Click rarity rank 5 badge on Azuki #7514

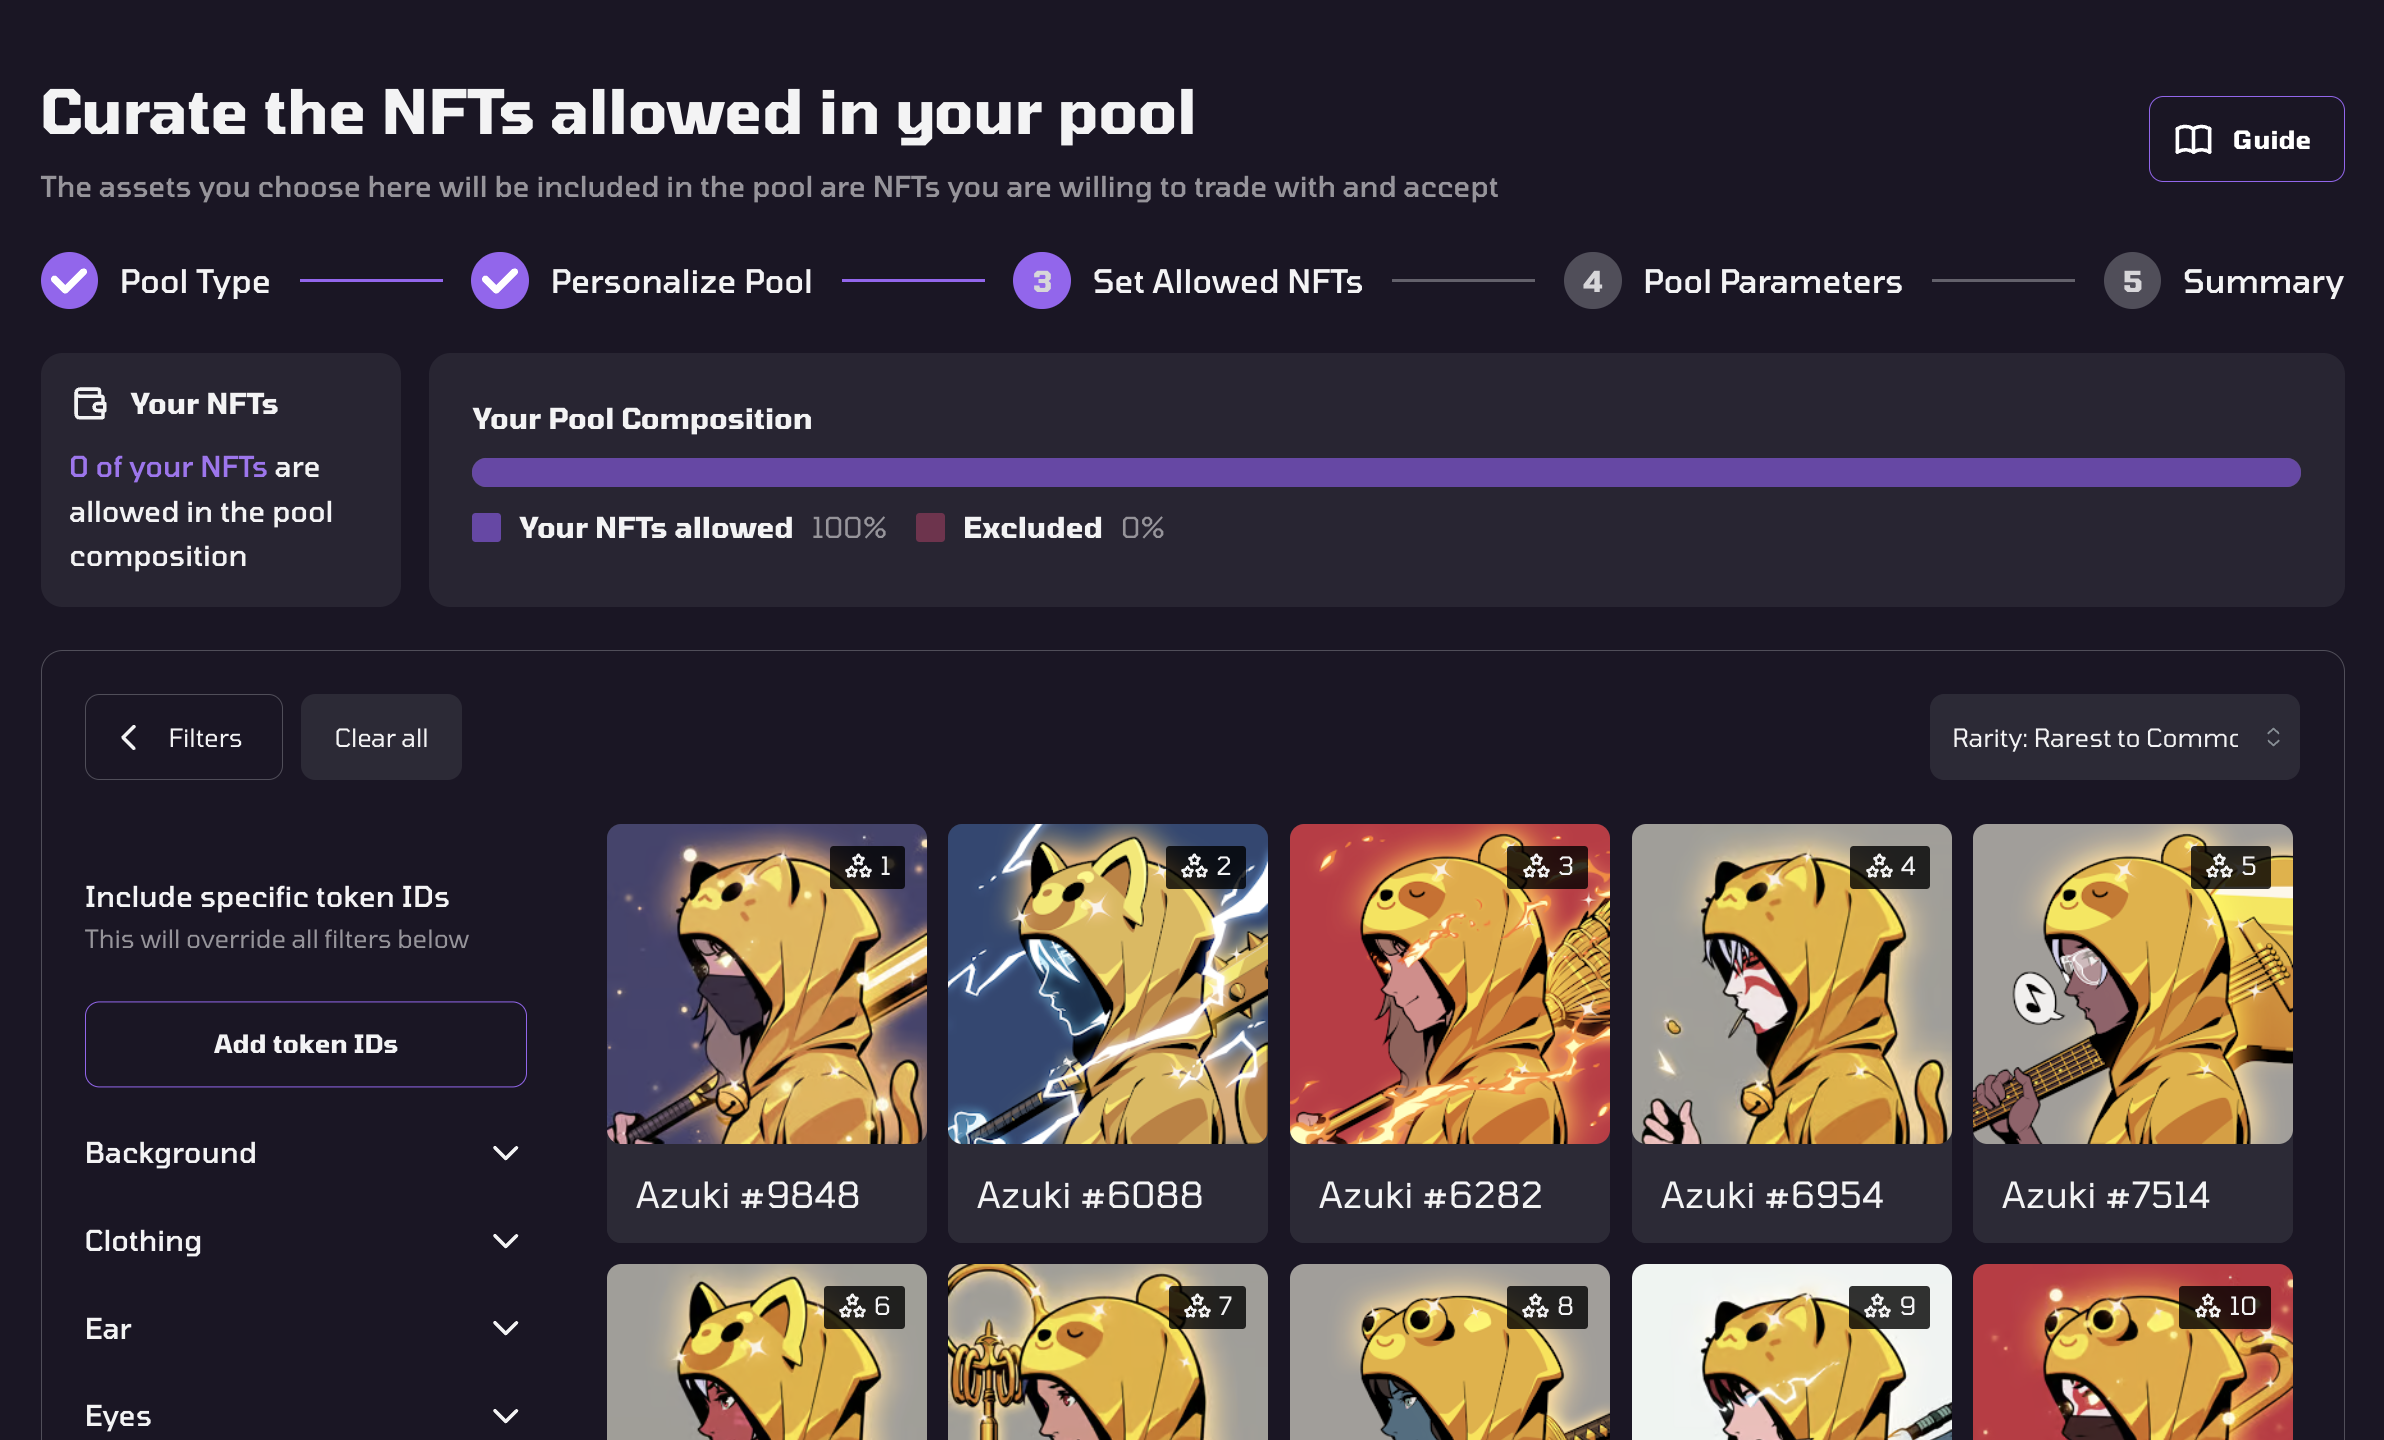[2230, 866]
